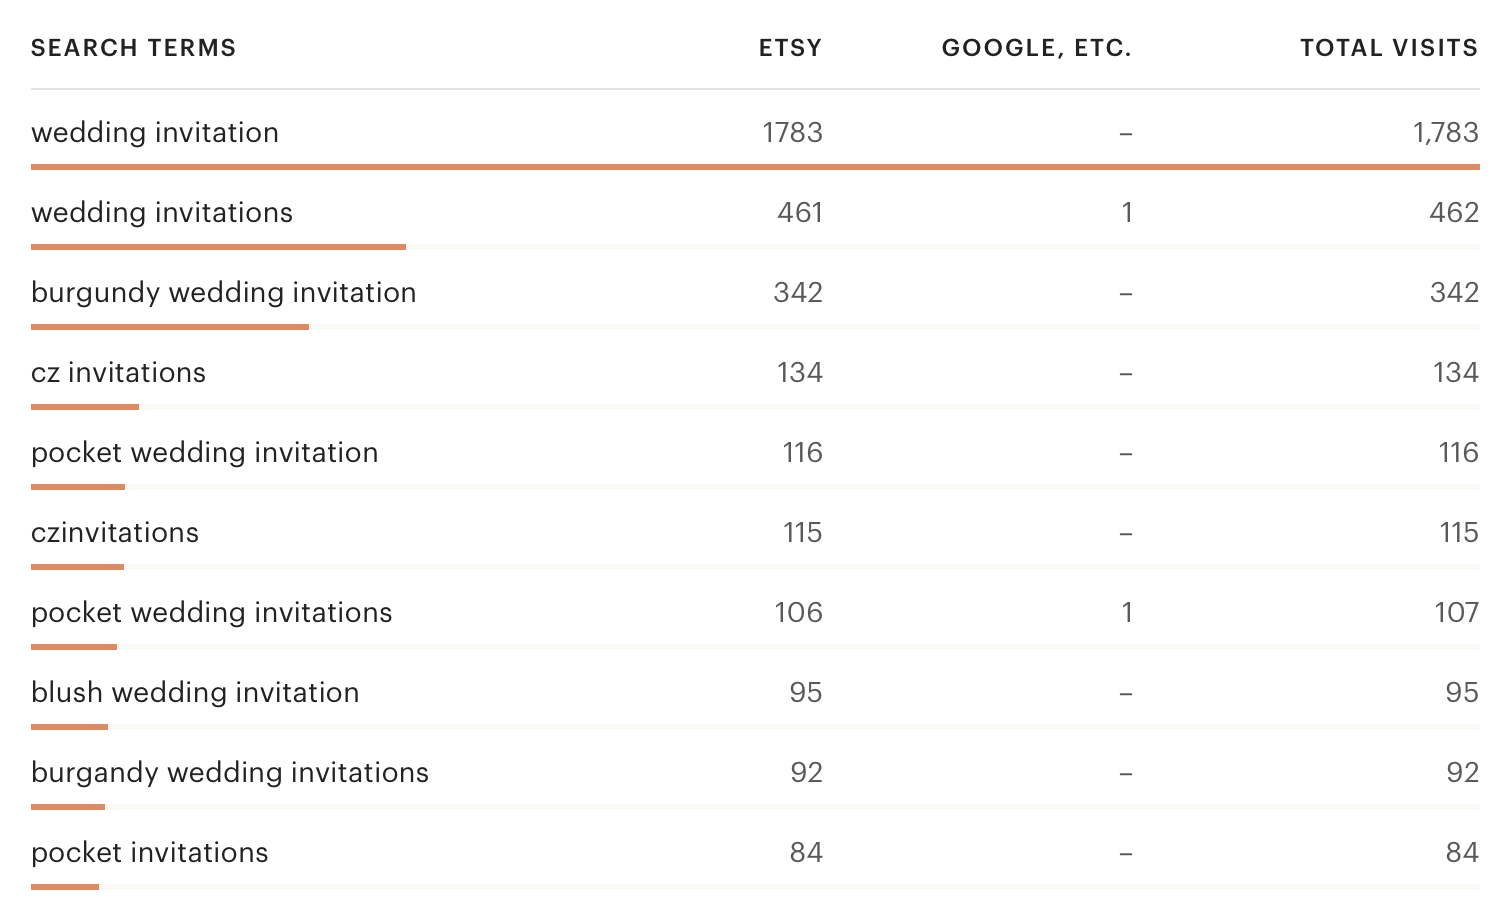
Task: Click 'burgandy wedding invitations' search term
Action: point(230,772)
